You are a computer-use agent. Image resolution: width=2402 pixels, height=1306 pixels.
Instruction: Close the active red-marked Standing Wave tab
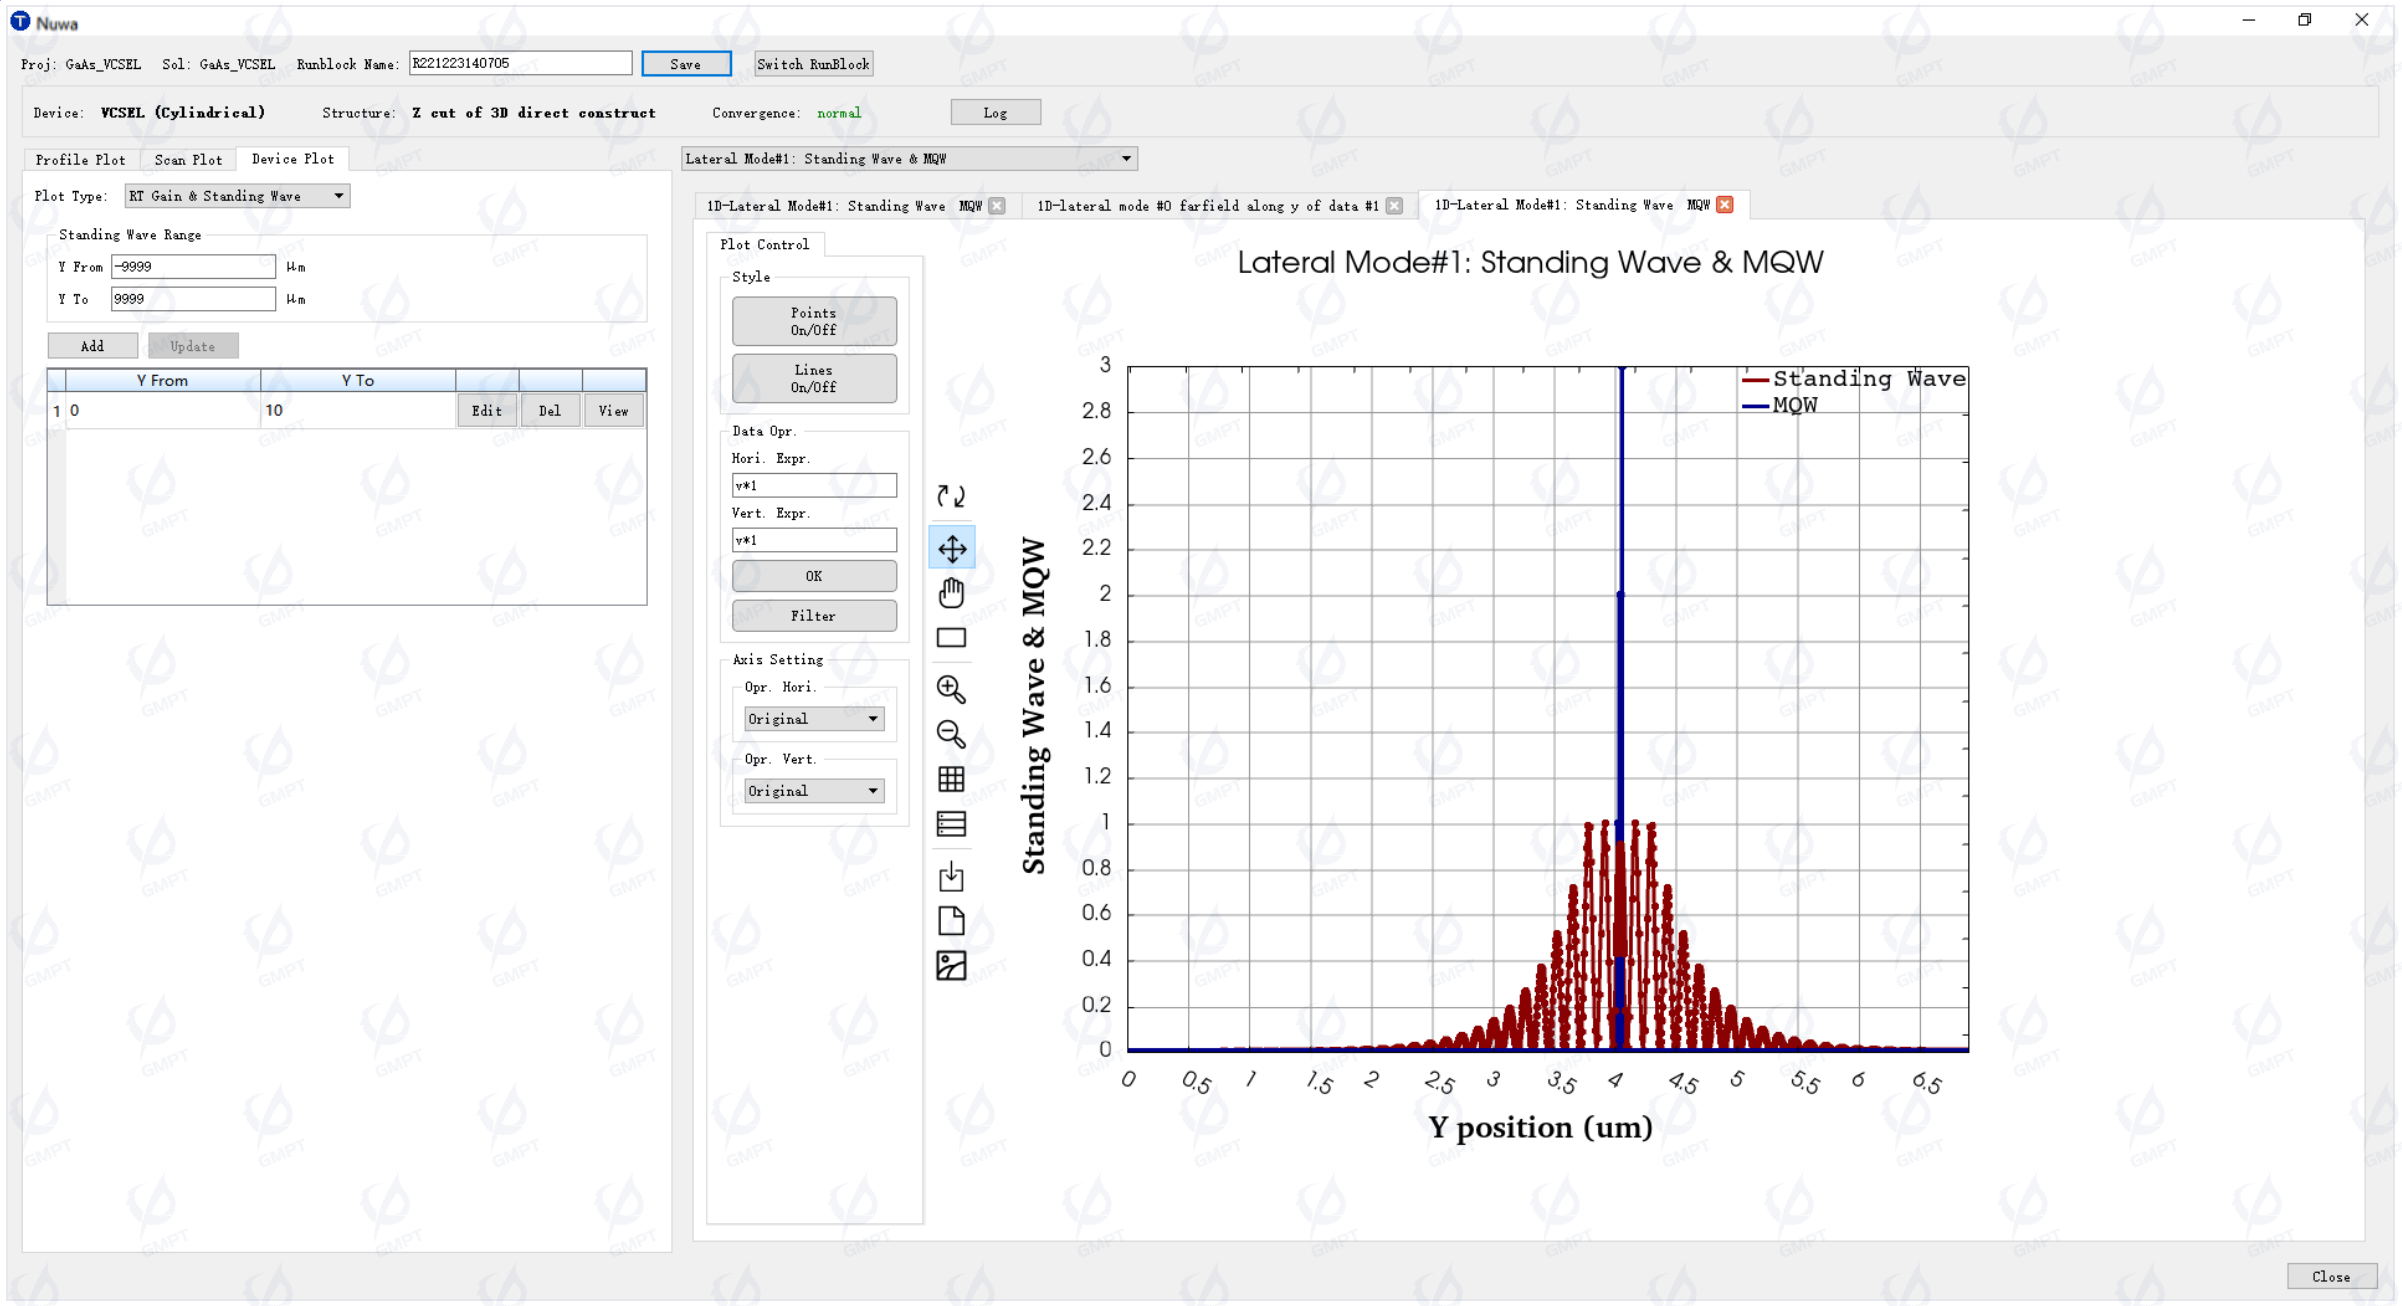1725,205
